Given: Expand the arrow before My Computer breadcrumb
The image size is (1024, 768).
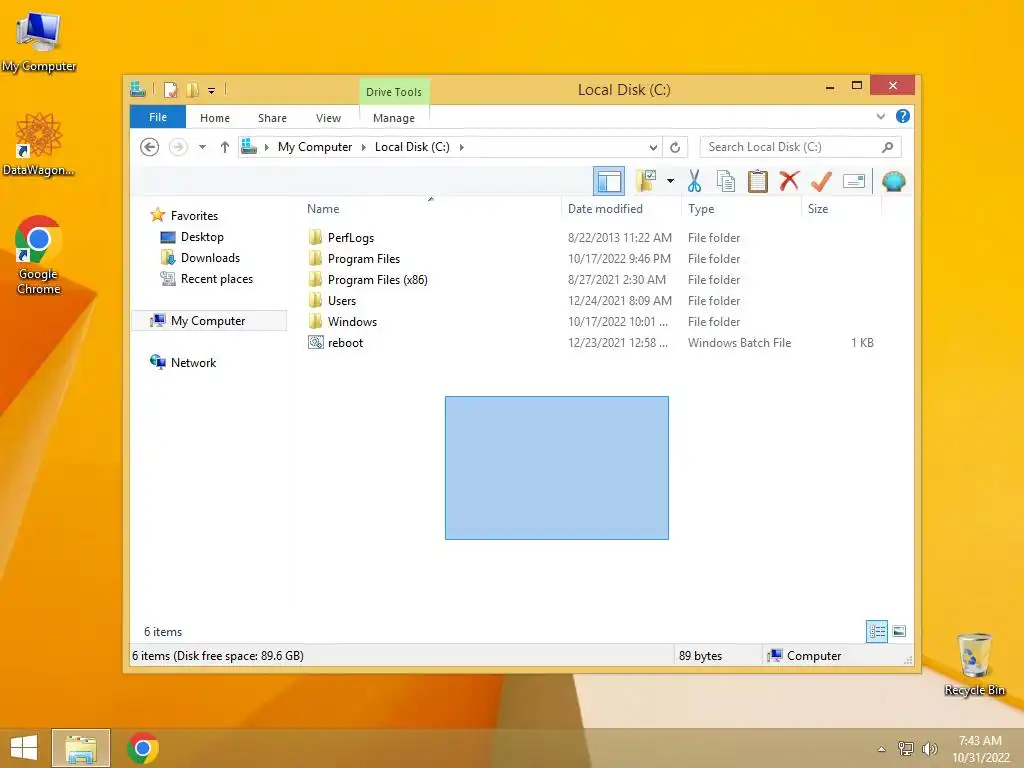Looking at the screenshot, I should 266,147.
